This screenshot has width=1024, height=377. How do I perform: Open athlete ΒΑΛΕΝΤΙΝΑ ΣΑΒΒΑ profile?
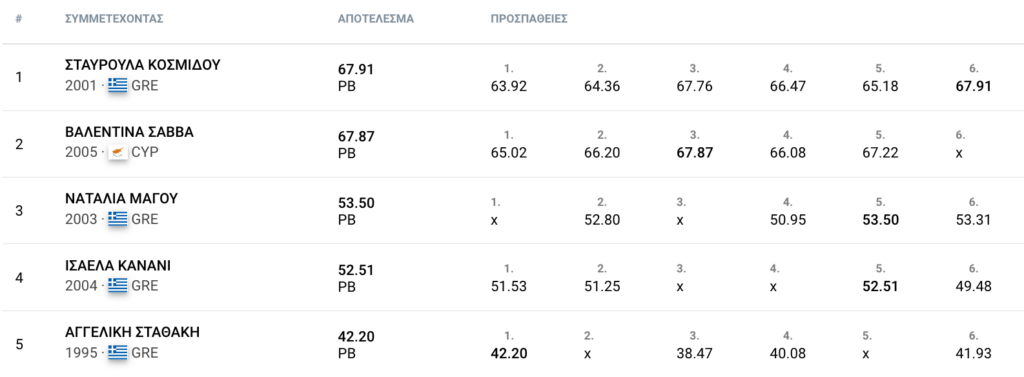point(129,132)
